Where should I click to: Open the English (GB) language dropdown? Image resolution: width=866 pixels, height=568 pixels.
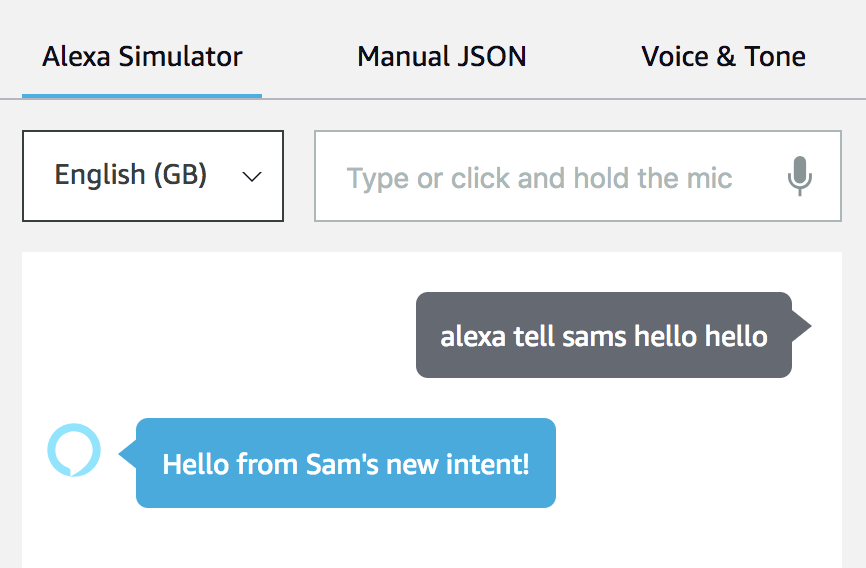point(153,176)
